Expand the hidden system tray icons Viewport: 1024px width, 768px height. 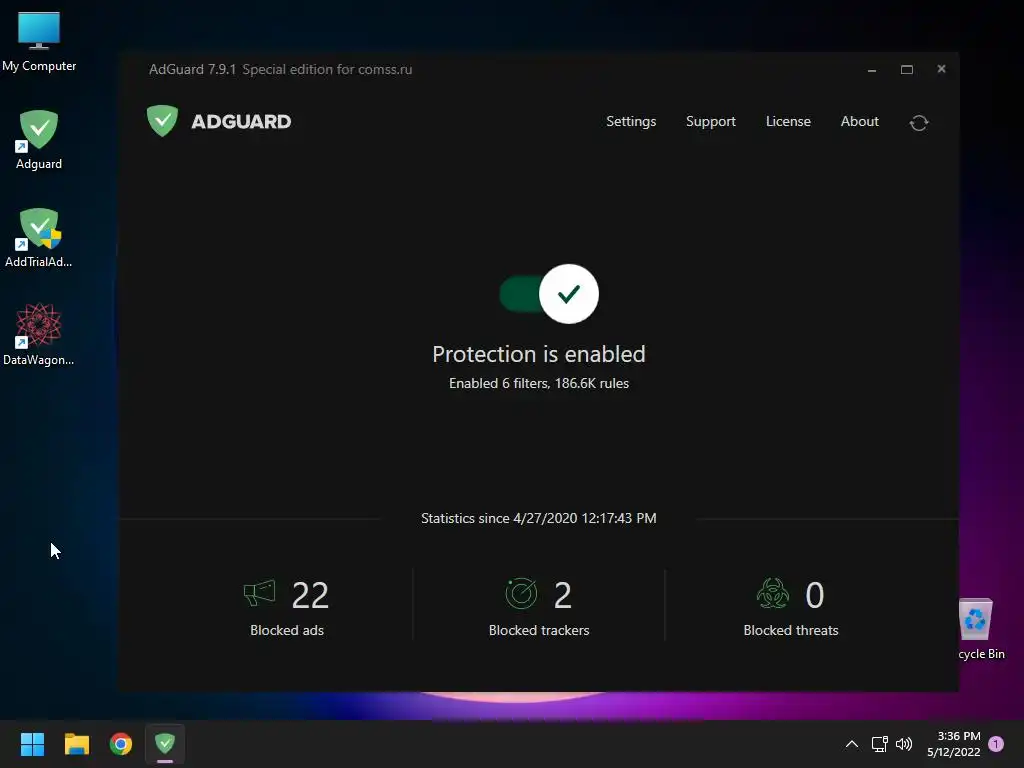[852, 744]
